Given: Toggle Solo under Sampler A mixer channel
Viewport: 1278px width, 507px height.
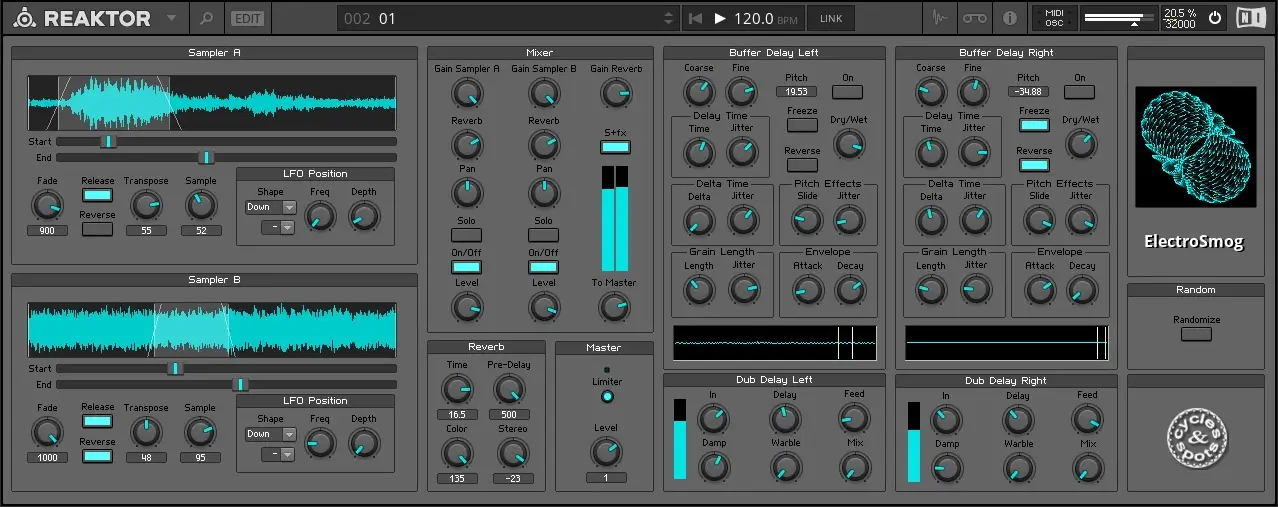Looking at the screenshot, I should point(467,235).
